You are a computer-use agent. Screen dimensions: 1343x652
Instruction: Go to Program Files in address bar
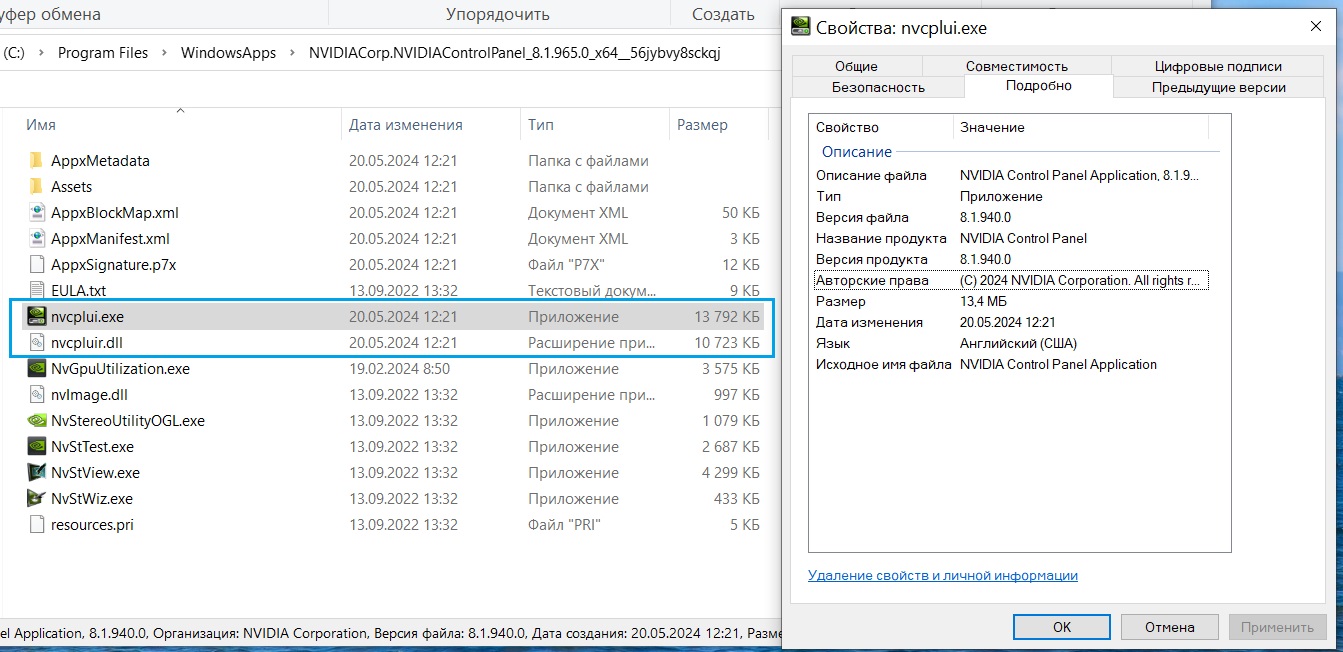coord(103,53)
